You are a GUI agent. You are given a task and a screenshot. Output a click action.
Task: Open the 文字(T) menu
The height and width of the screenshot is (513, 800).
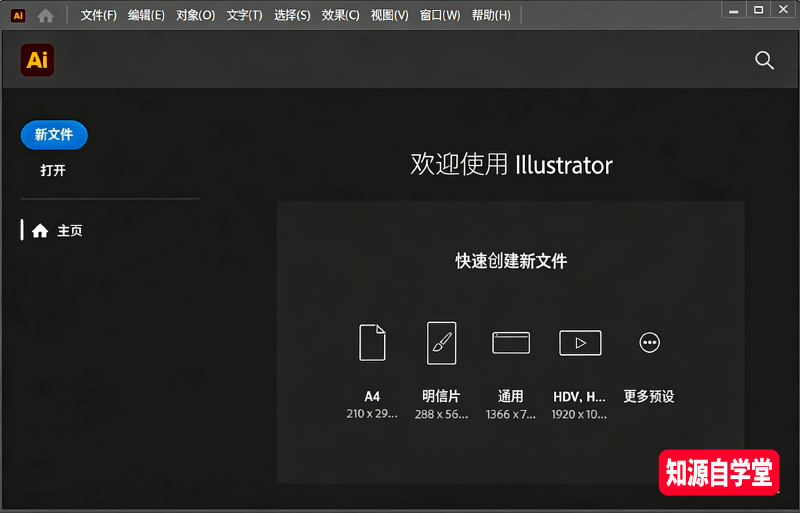[244, 15]
